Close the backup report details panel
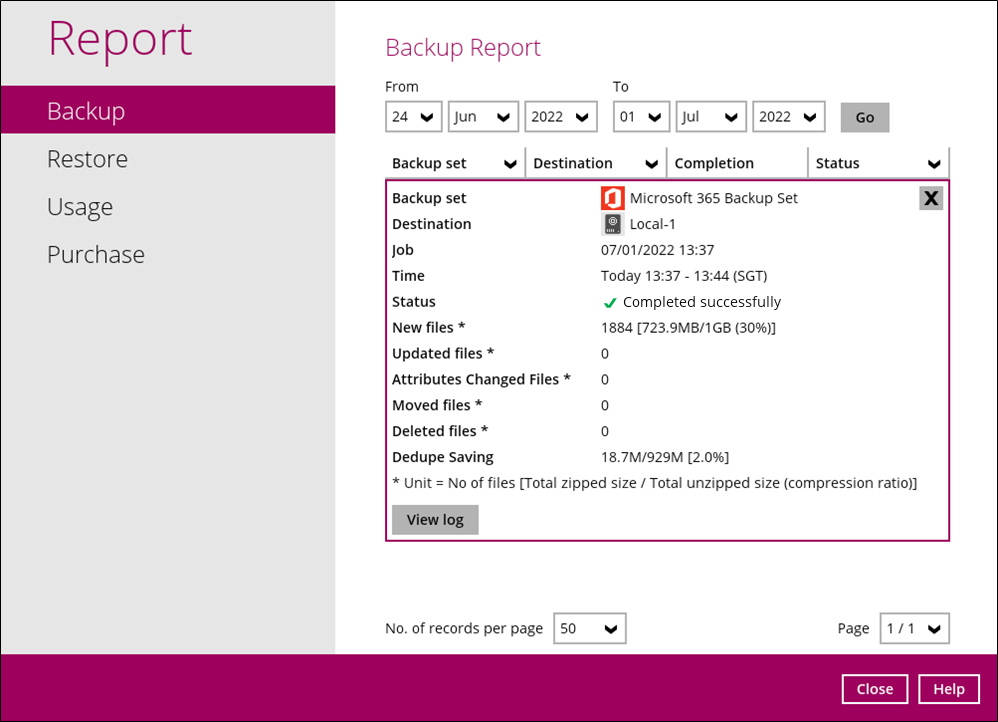 click(930, 198)
